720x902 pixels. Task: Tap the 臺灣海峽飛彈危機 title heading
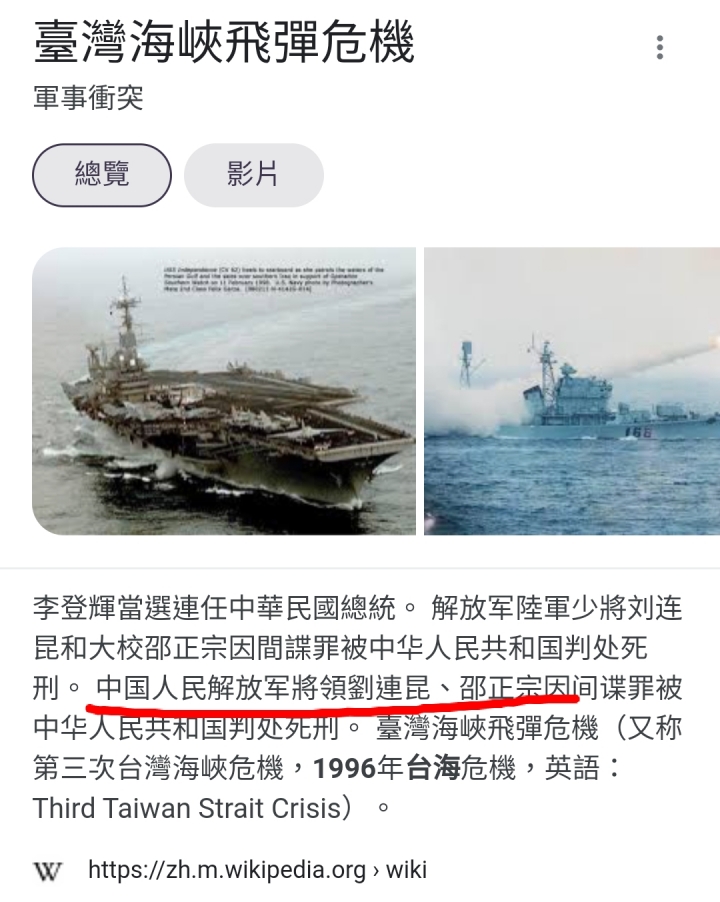224,42
